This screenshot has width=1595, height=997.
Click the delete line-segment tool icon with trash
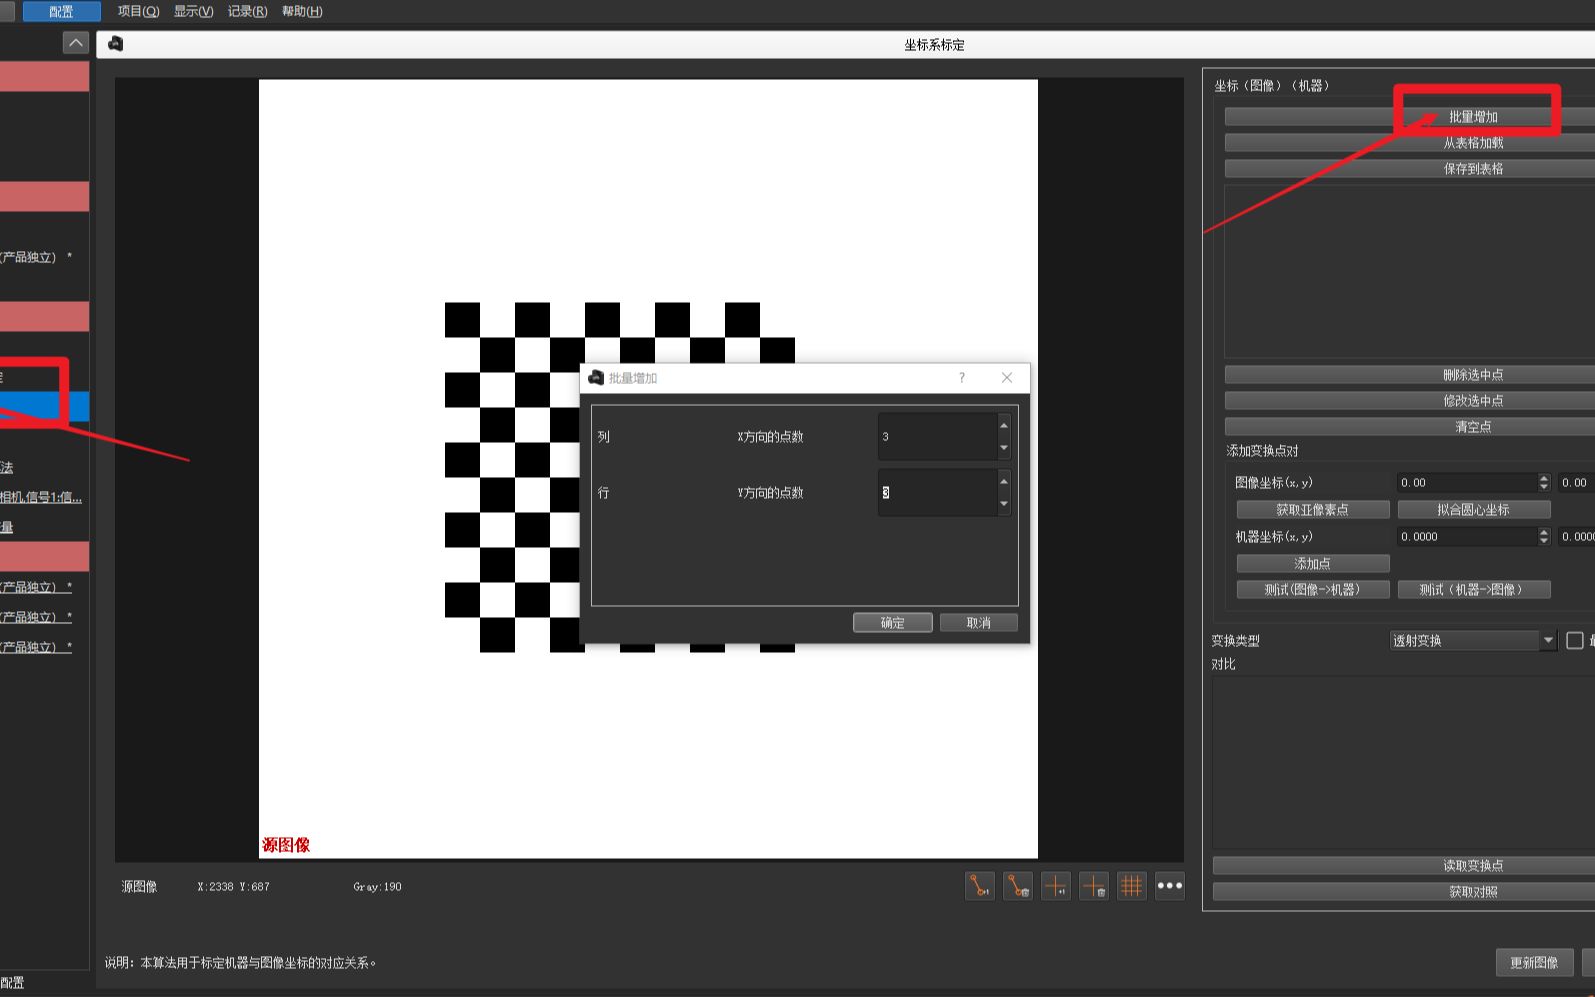[1018, 886]
